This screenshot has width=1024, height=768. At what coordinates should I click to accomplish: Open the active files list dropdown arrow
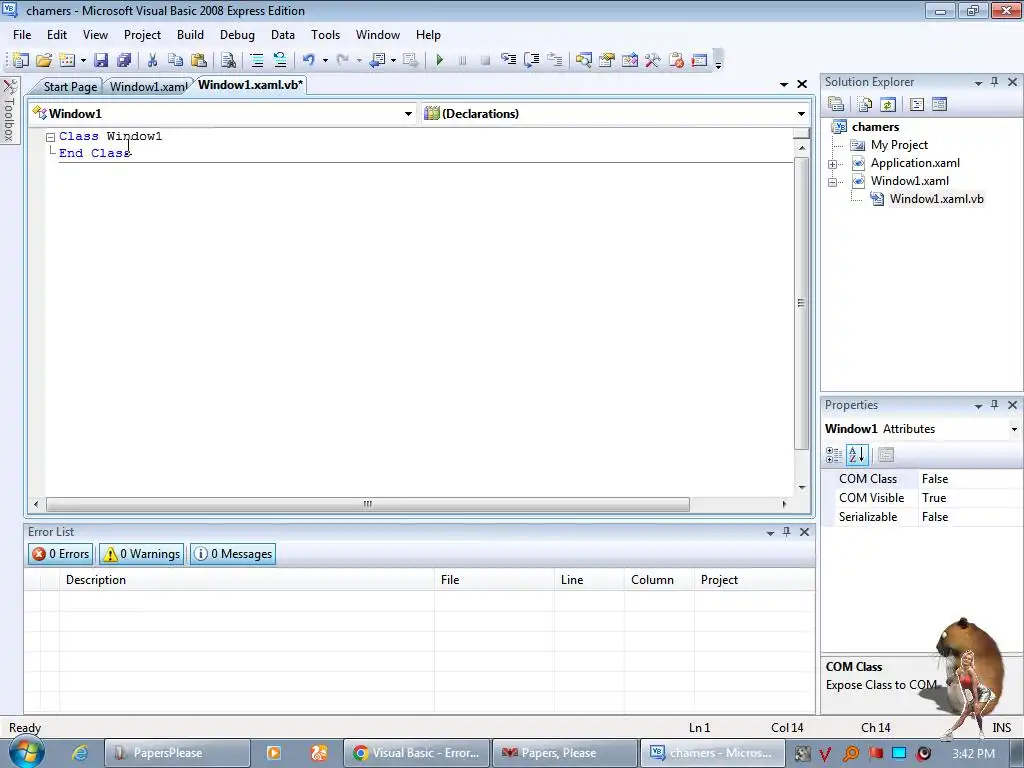point(784,84)
